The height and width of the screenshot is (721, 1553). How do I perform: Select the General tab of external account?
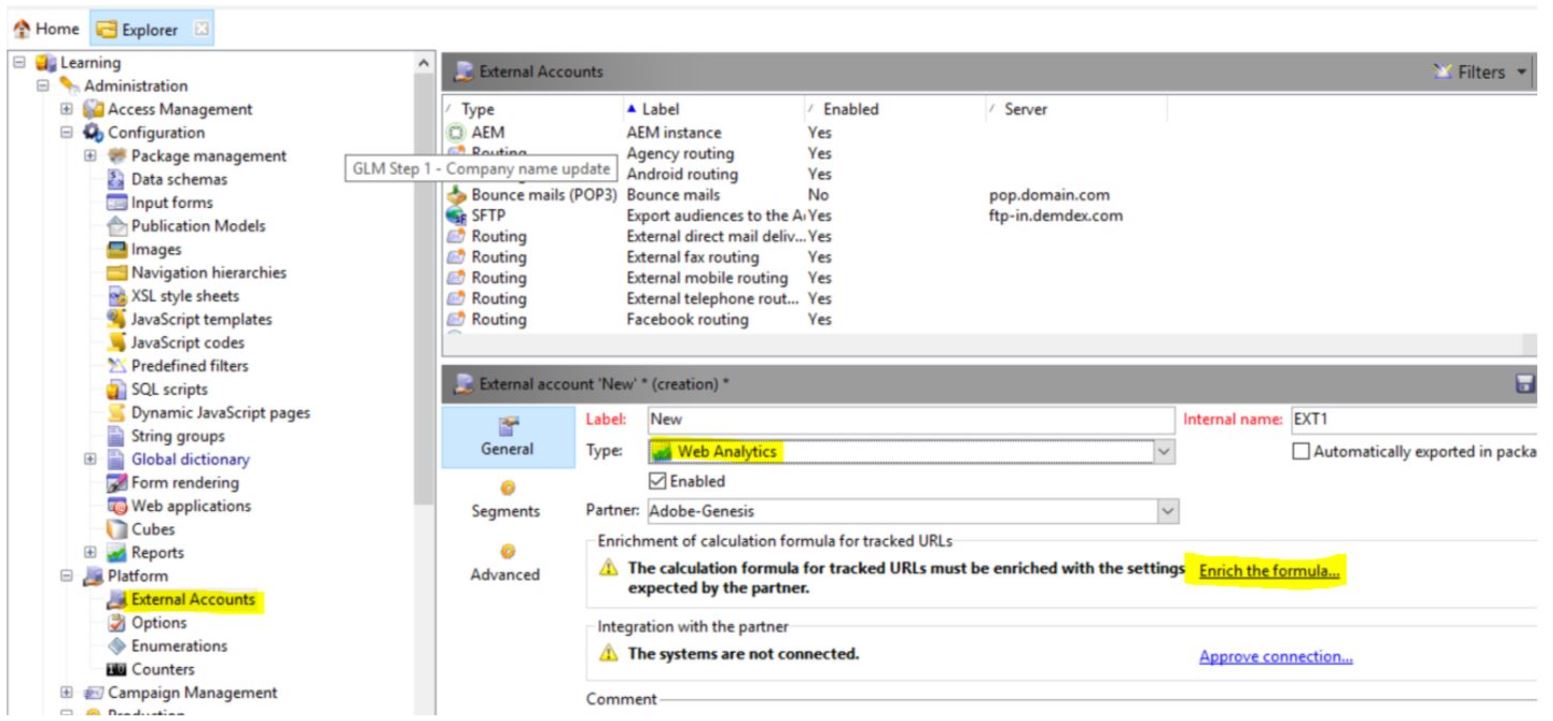[x=505, y=438]
